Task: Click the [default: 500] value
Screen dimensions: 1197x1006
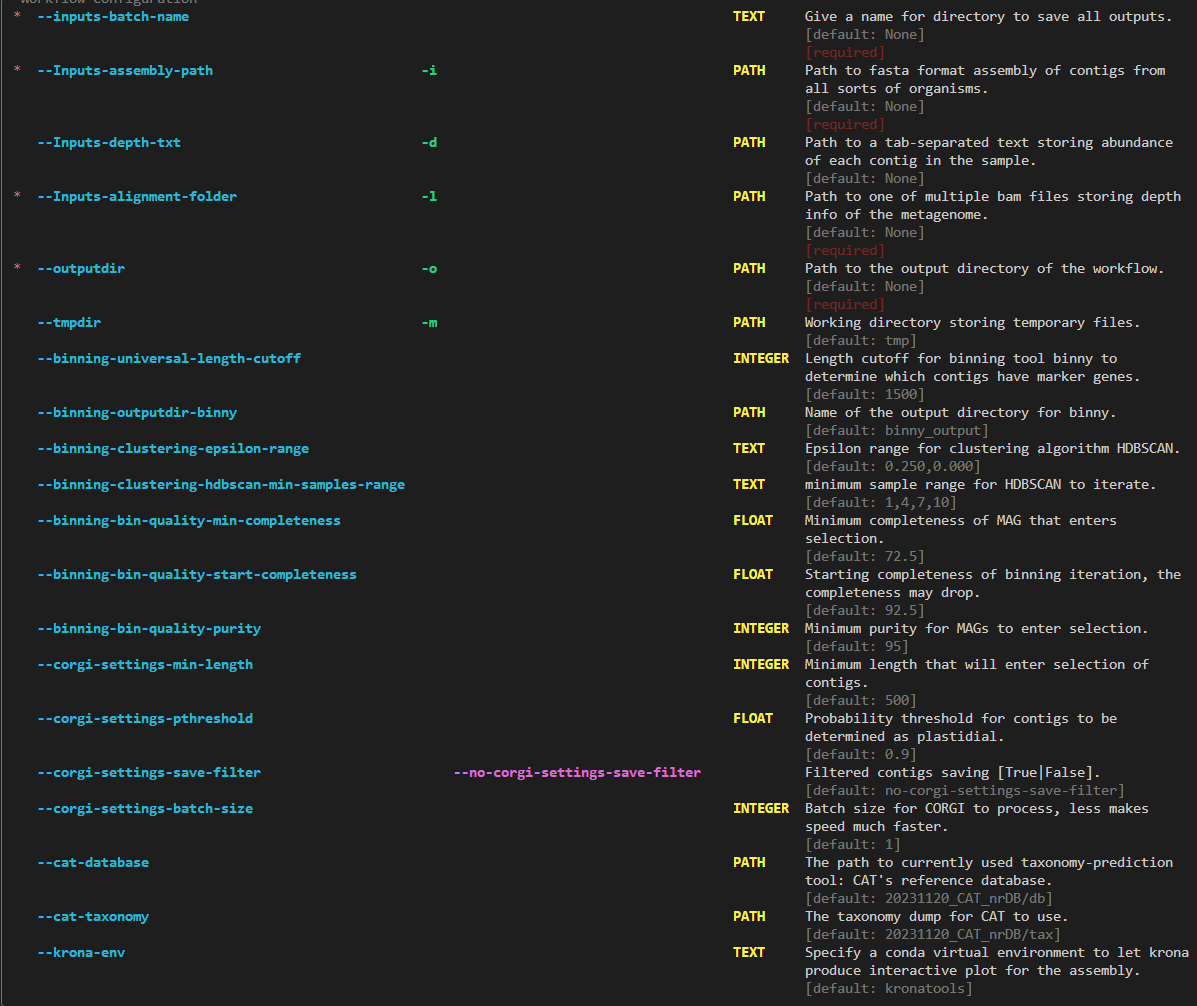Action: click(861, 701)
